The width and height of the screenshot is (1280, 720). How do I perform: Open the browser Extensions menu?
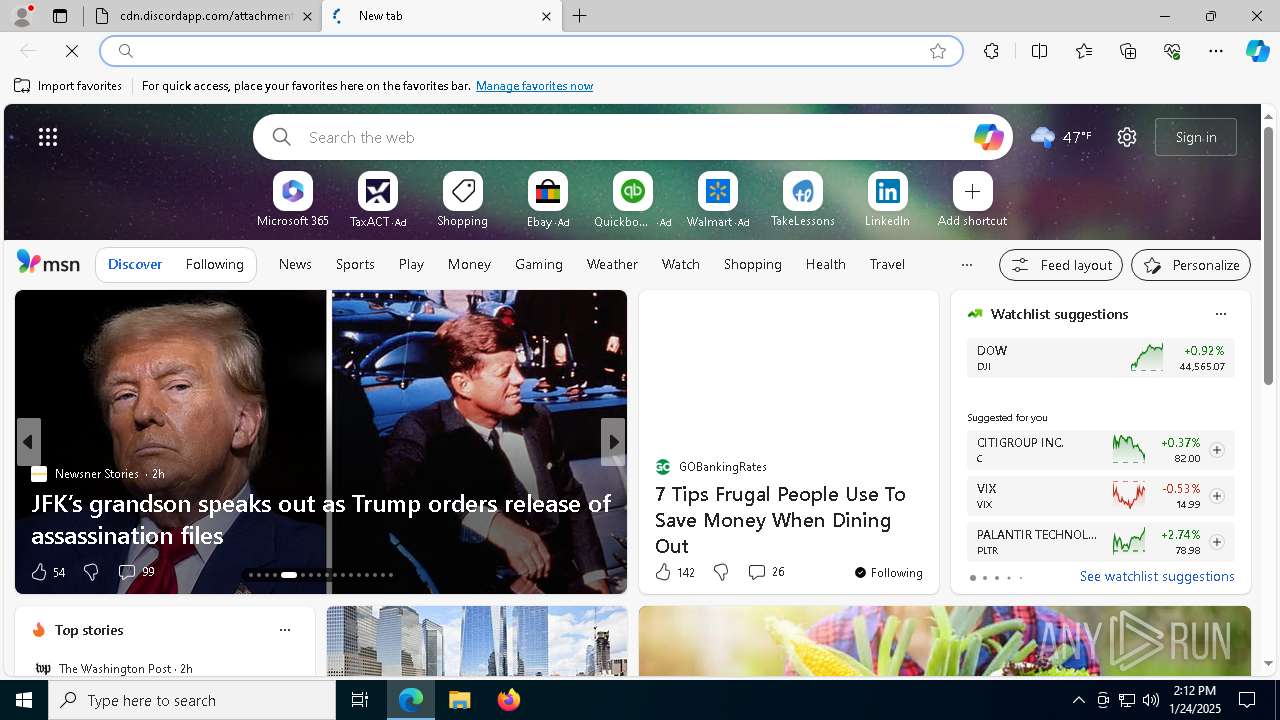pos(991,51)
